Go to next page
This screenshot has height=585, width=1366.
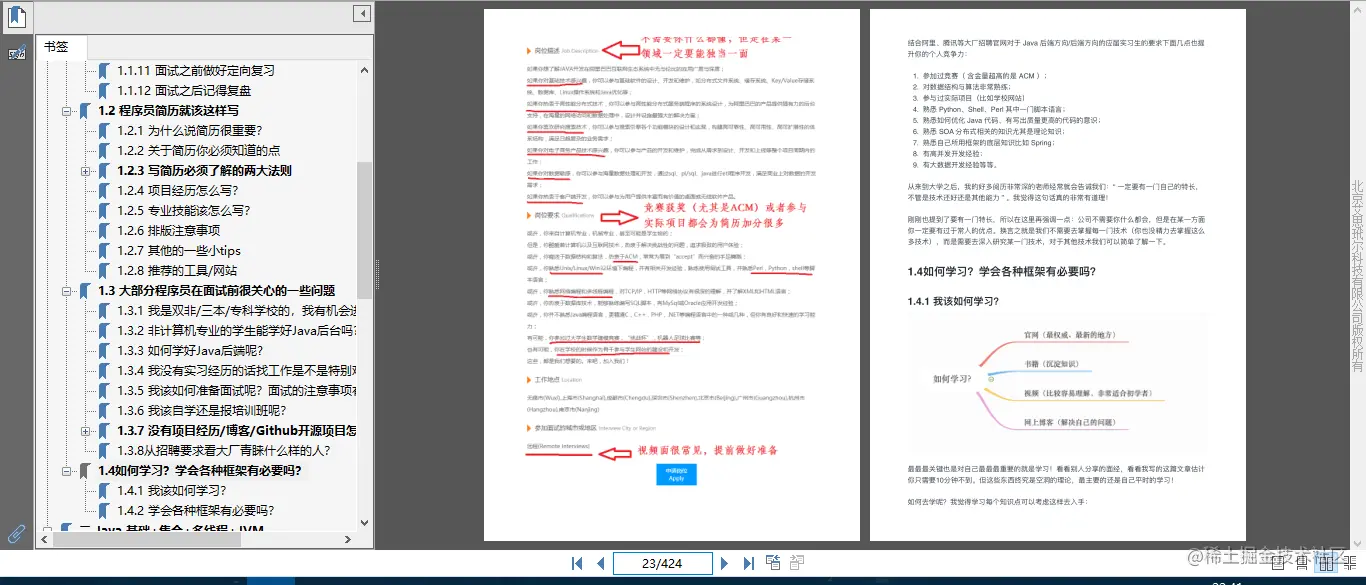coord(725,564)
